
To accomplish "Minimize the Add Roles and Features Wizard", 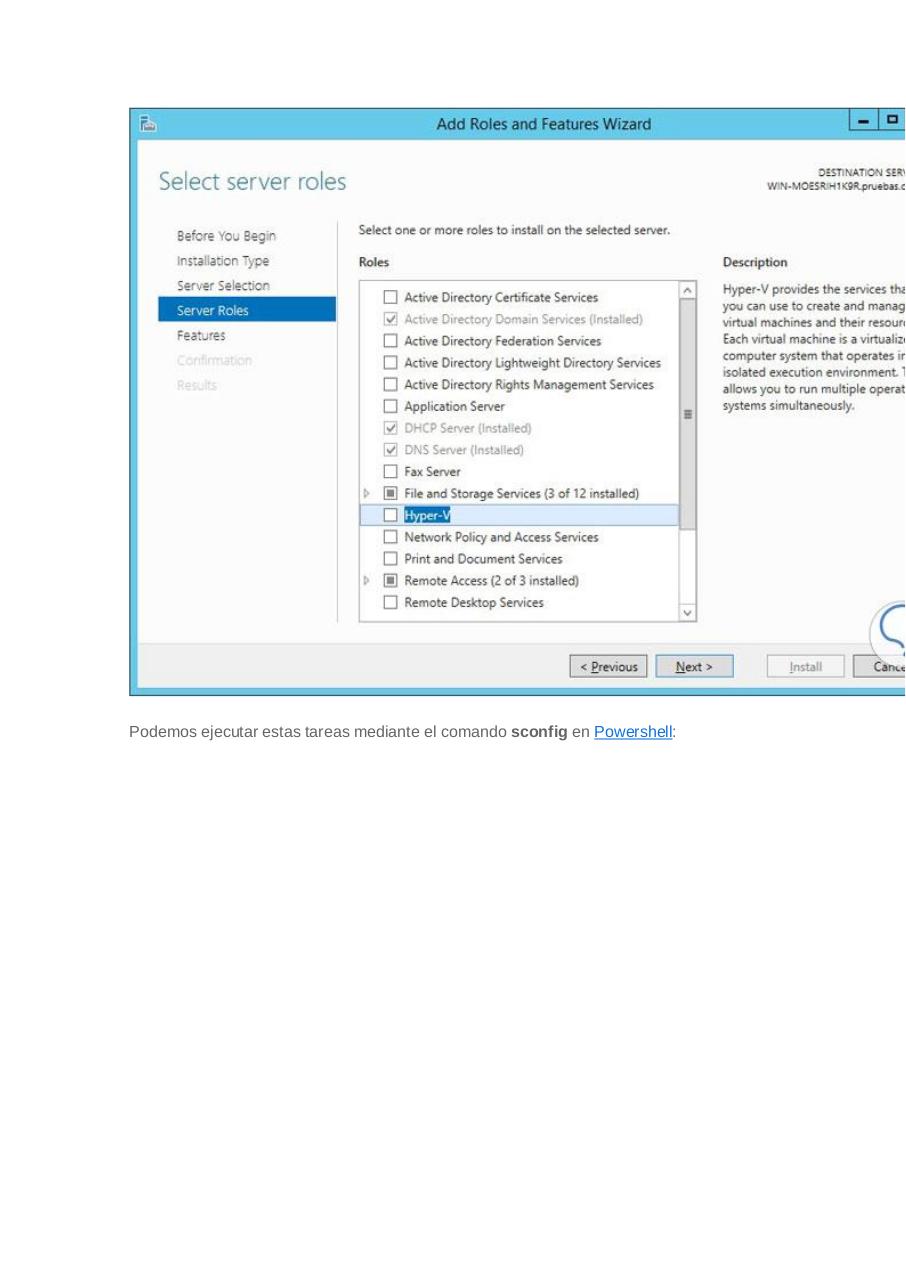I will pyautogui.click(x=863, y=122).
